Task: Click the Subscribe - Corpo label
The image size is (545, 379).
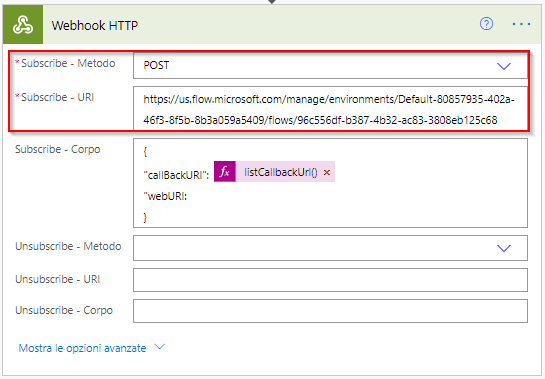Action: (x=58, y=150)
